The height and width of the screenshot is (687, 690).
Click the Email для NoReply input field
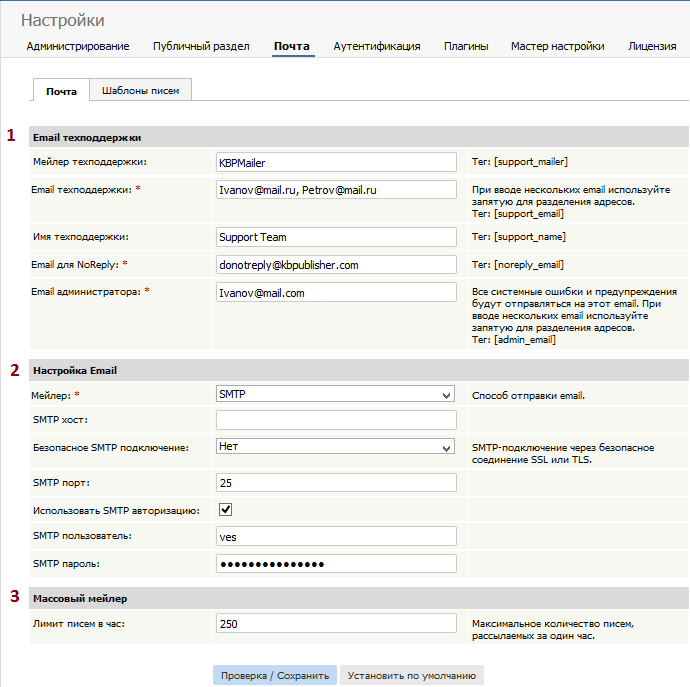(336, 265)
